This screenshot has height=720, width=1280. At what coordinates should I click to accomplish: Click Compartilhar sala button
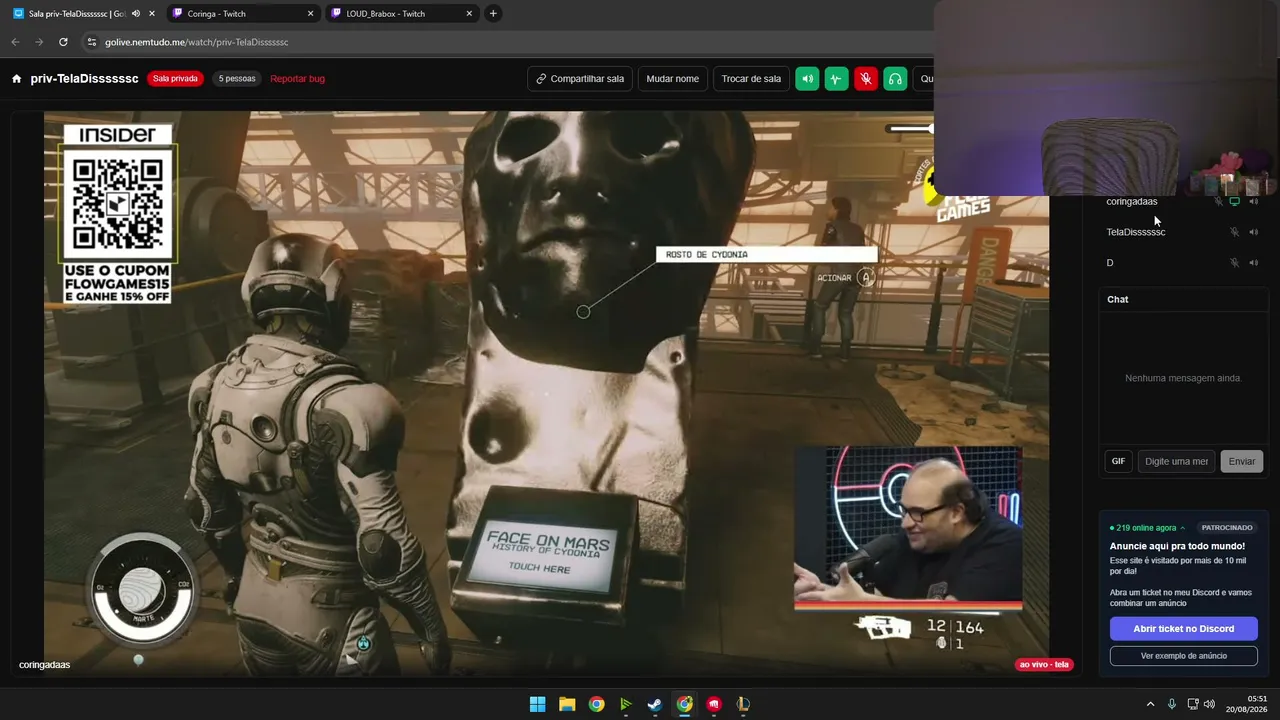tap(580, 79)
